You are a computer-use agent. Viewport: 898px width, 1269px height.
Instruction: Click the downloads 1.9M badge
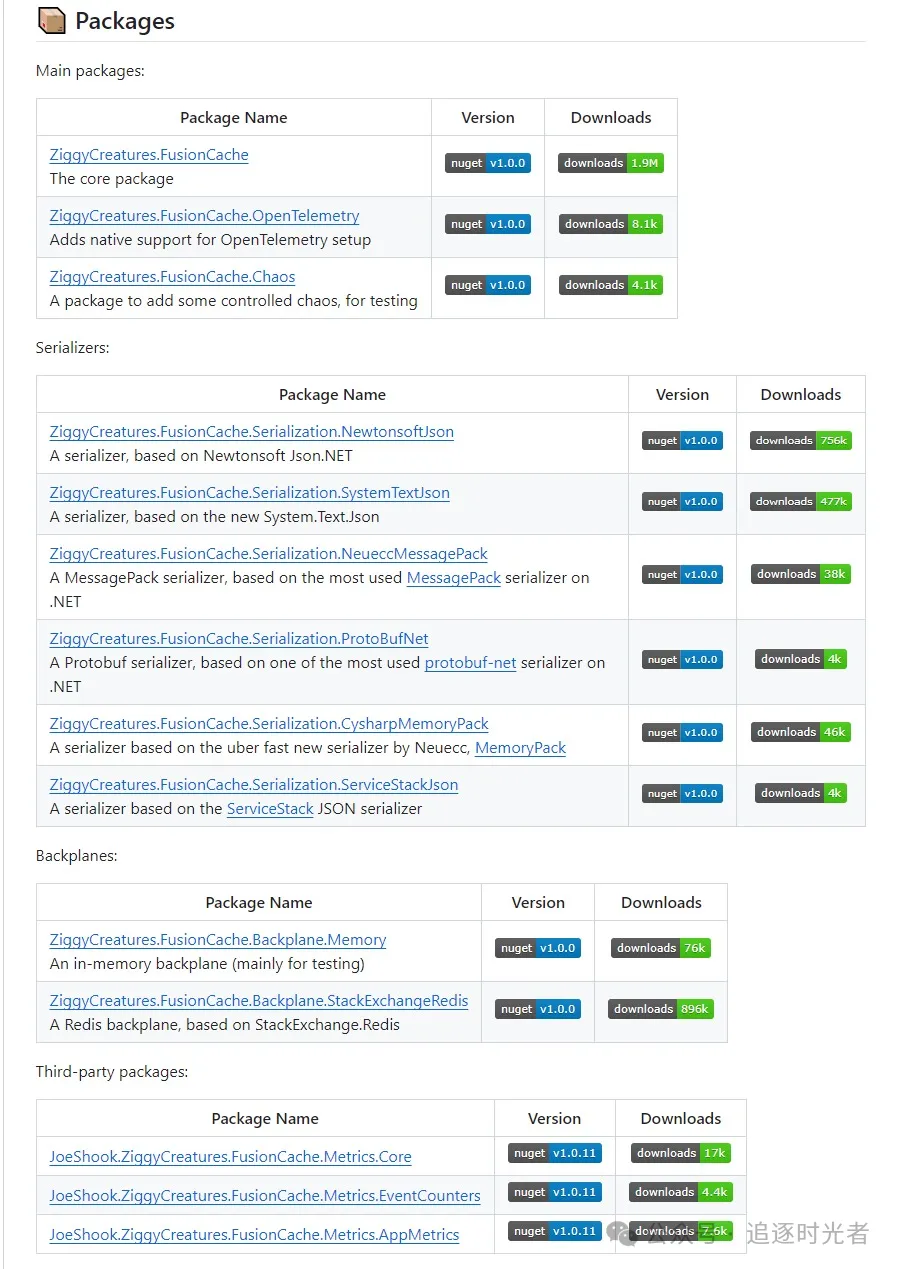click(x=611, y=163)
